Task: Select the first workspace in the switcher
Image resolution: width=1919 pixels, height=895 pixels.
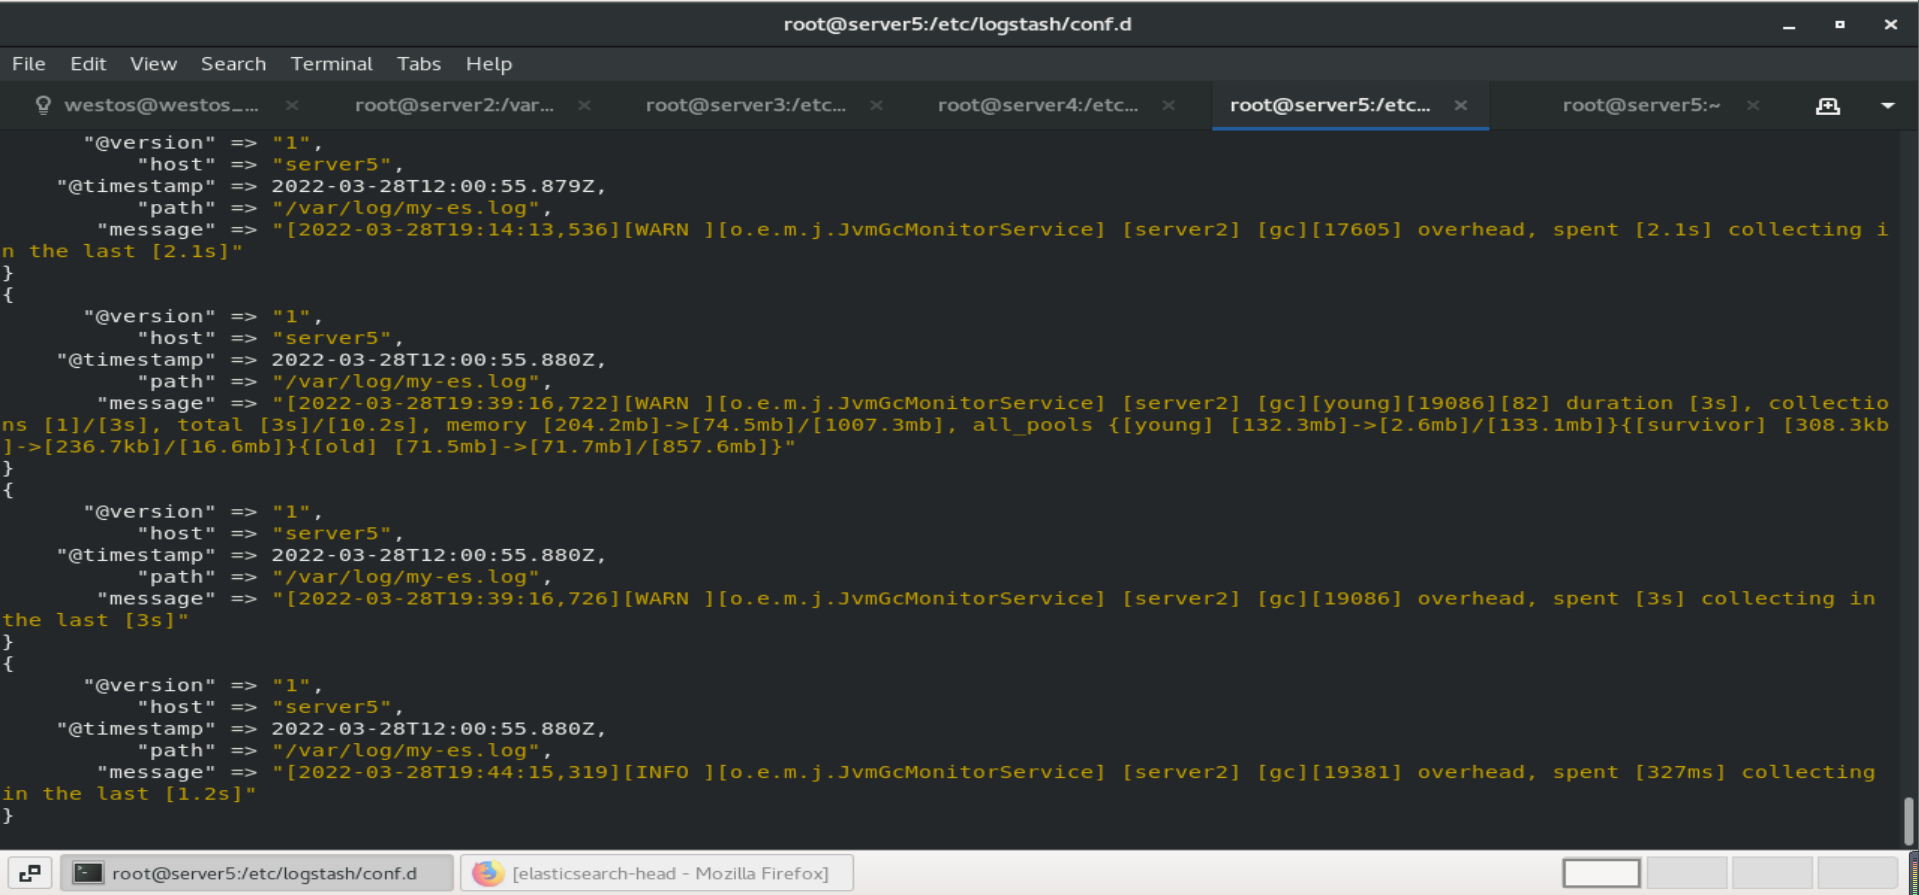Action: [x=1601, y=873]
